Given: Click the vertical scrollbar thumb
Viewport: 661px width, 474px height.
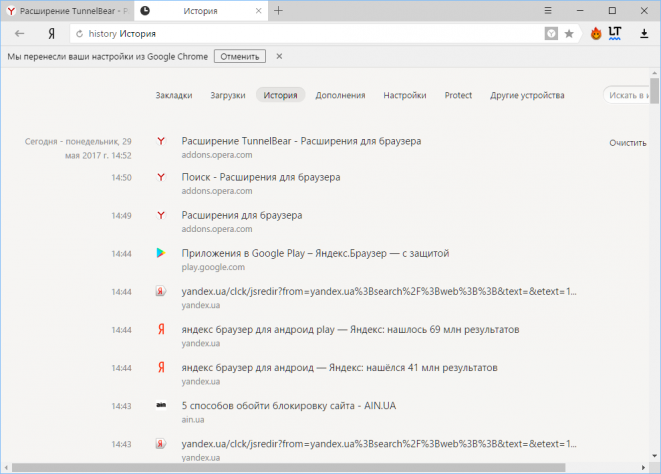Looking at the screenshot, I should [x=654, y=90].
